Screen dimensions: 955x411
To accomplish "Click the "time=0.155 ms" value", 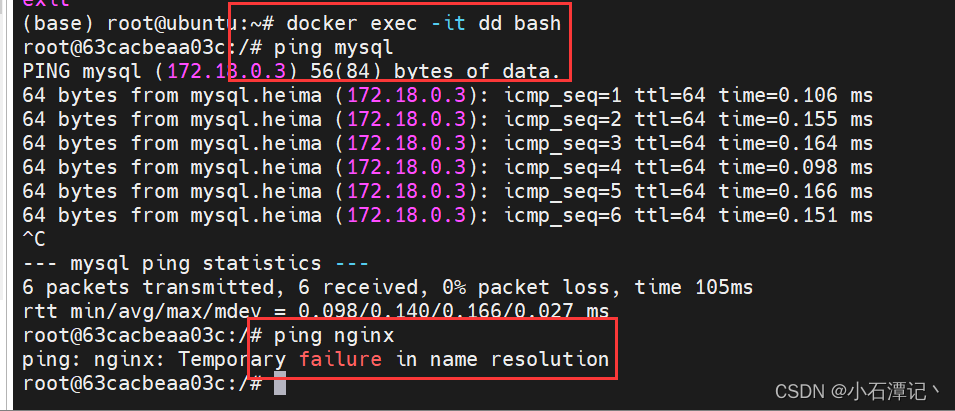I will [796, 119].
